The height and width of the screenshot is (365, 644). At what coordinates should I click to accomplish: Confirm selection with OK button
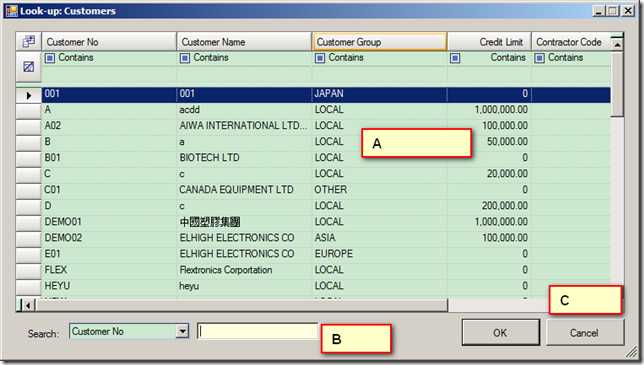(501, 333)
